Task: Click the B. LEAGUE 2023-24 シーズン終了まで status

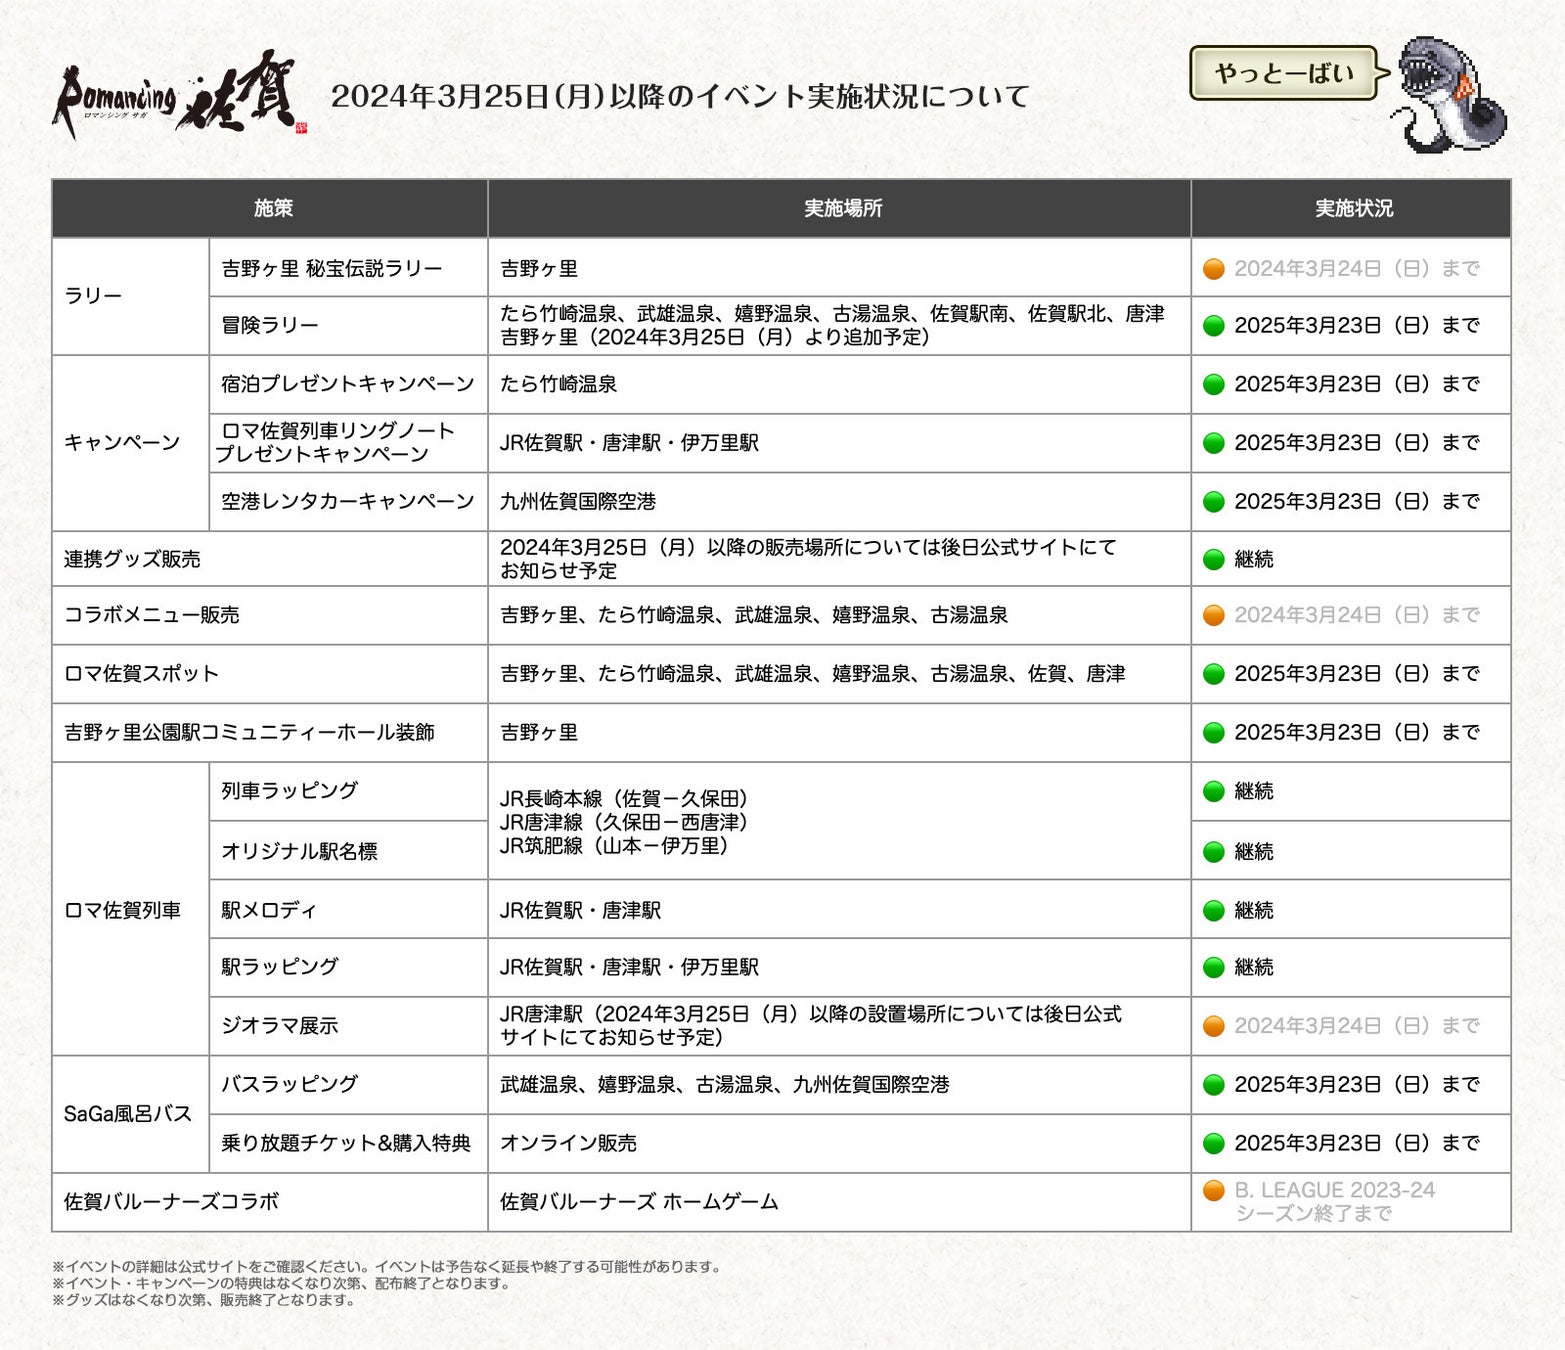Action: click(x=1335, y=1202)
